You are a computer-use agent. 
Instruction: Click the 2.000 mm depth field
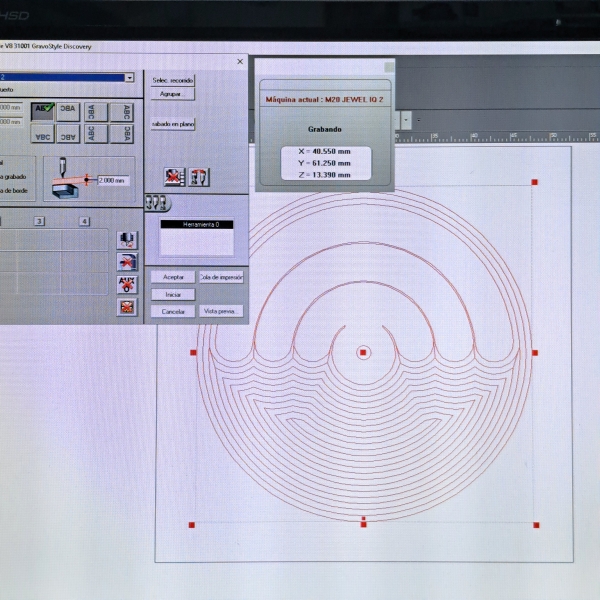112,180
